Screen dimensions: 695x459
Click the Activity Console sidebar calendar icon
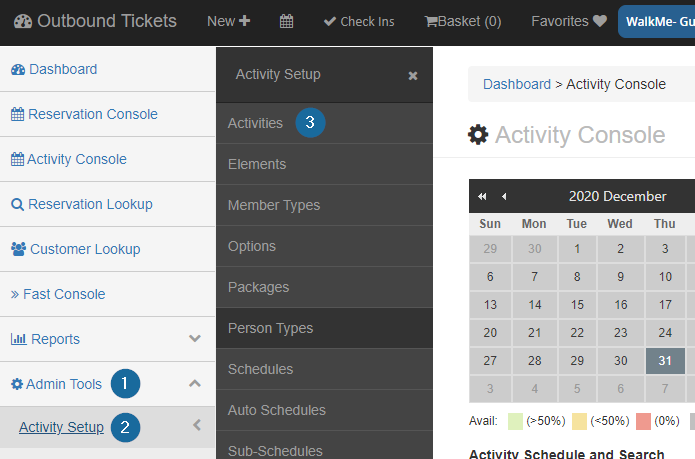(x=17, y=159)
